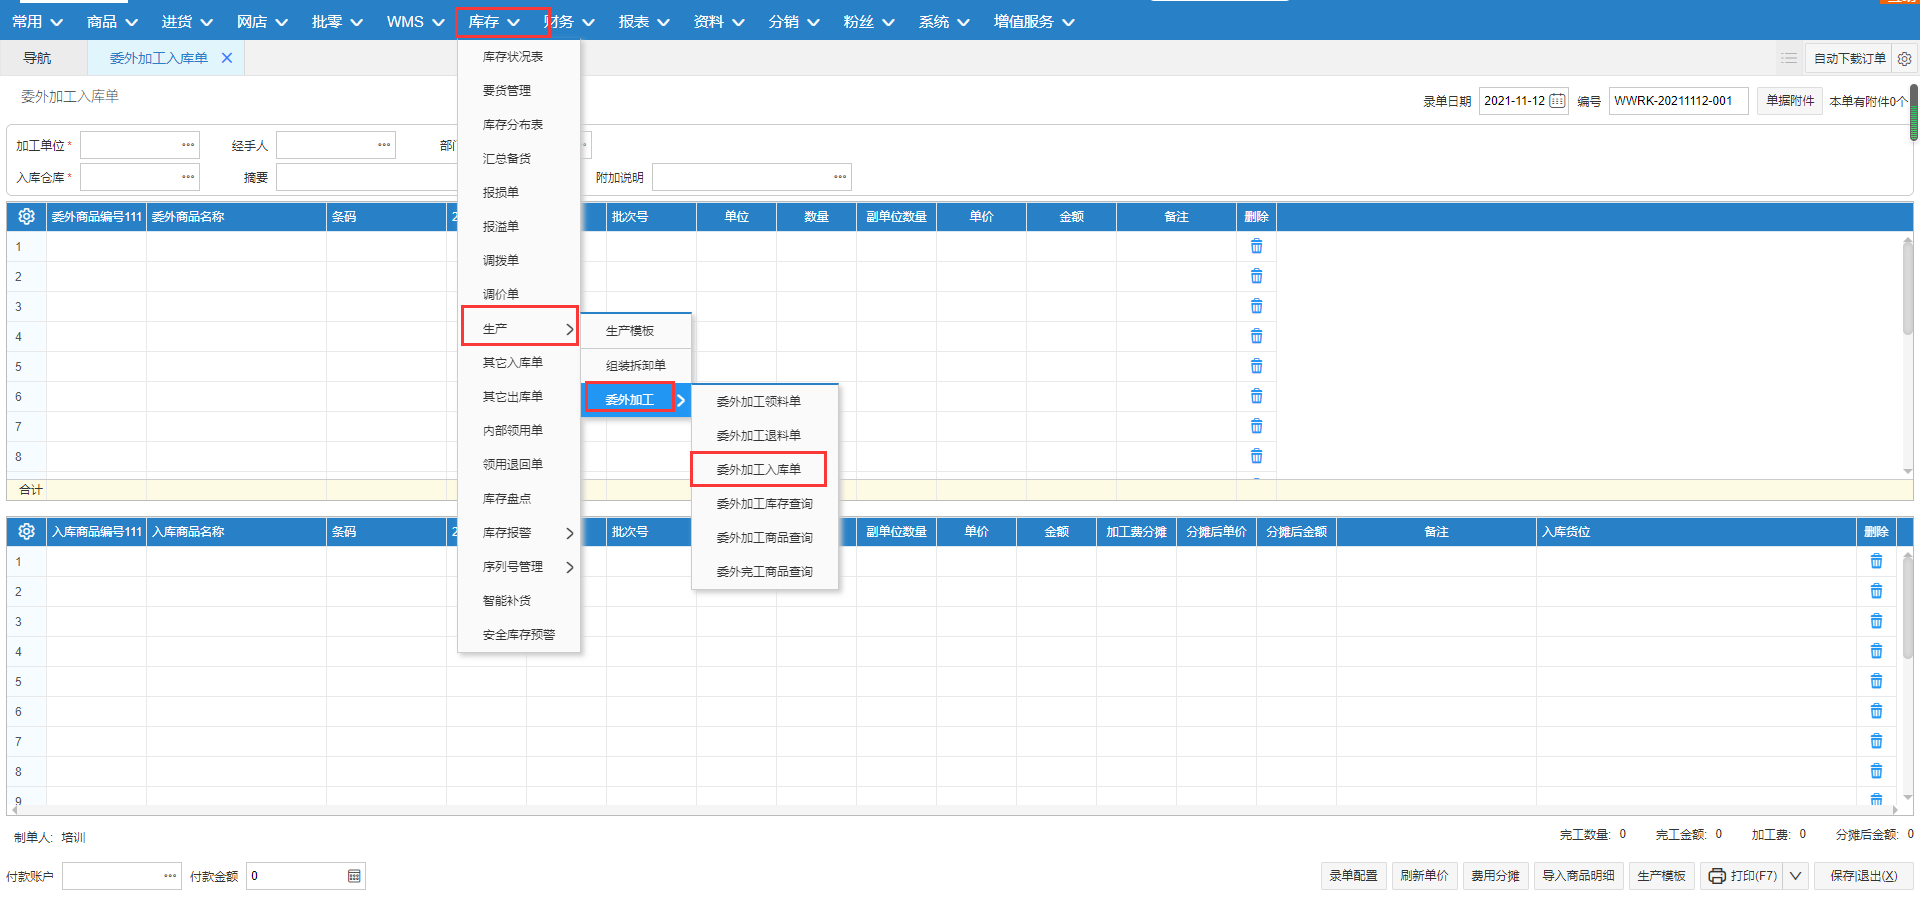Open the 付款金额 calculator icon

coord(354,876)
